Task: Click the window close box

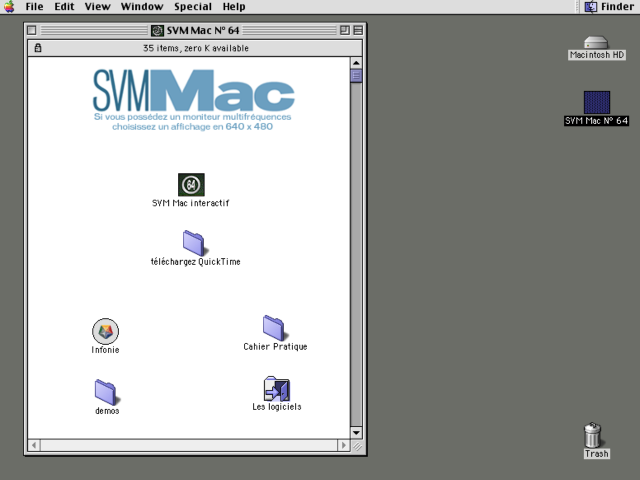Action: pyautogui.click(x=32, y=31)
